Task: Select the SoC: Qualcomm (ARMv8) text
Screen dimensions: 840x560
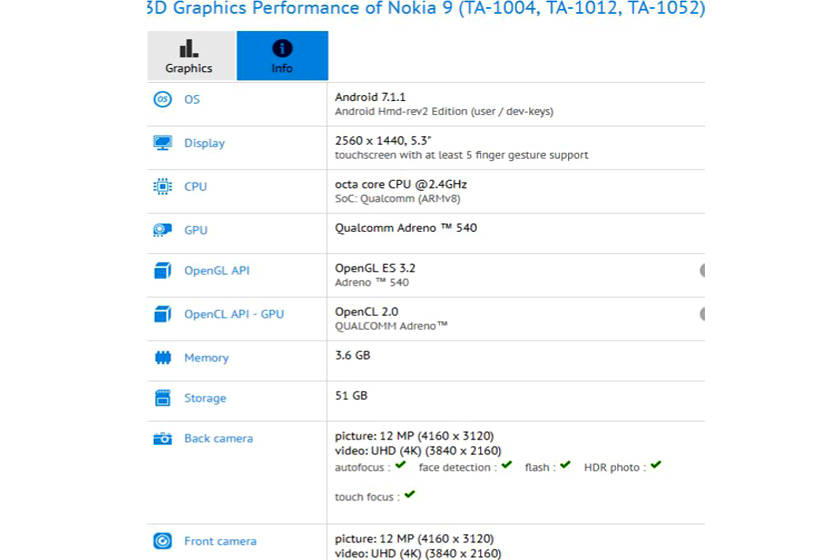Action: (x=398, y=199)
